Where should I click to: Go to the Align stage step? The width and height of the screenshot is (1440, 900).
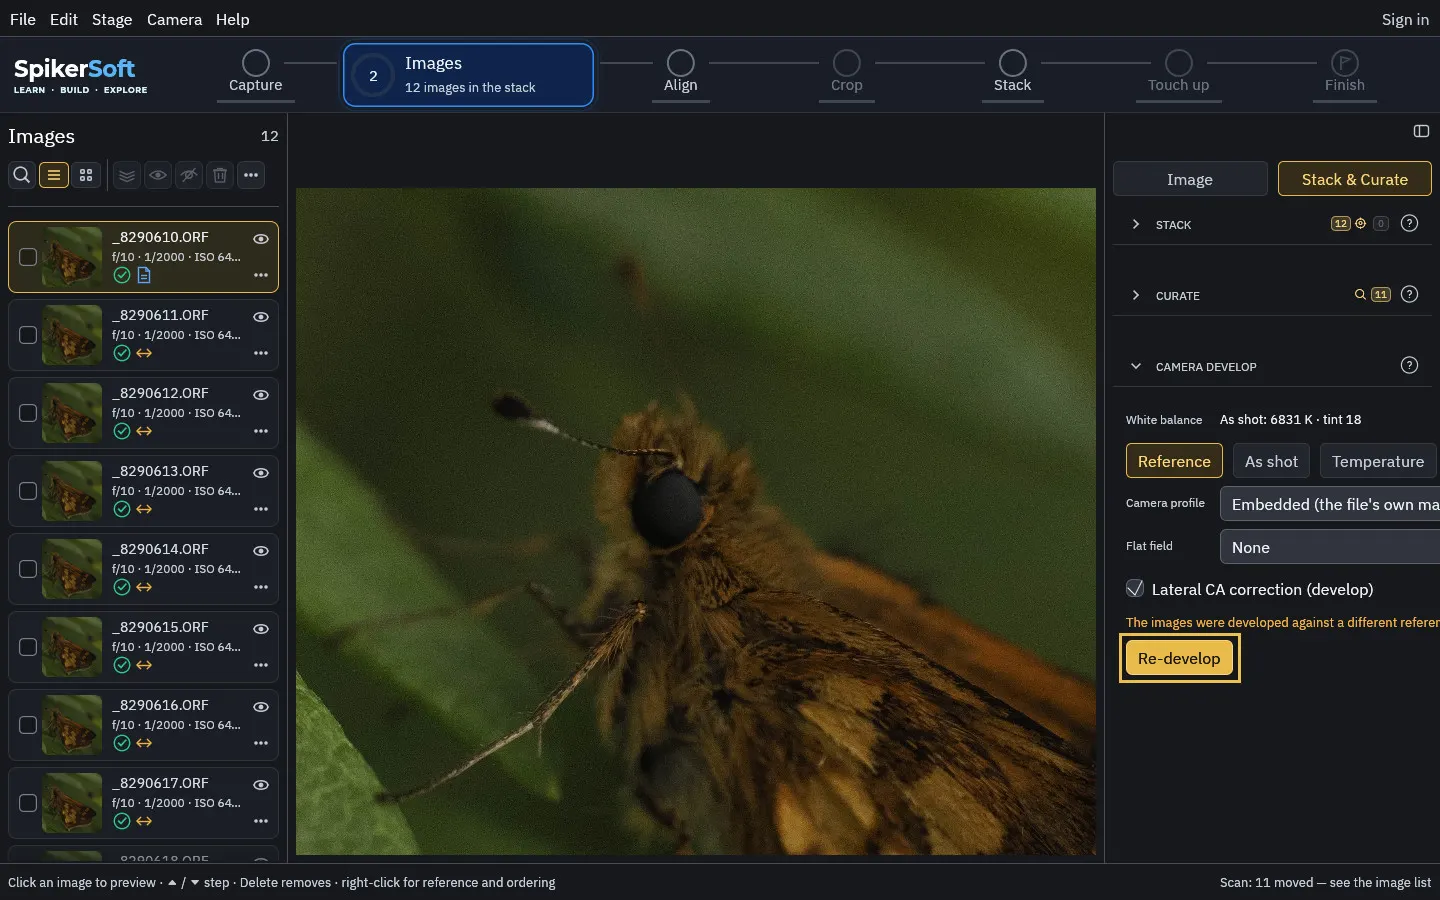[x=681, y=73]
